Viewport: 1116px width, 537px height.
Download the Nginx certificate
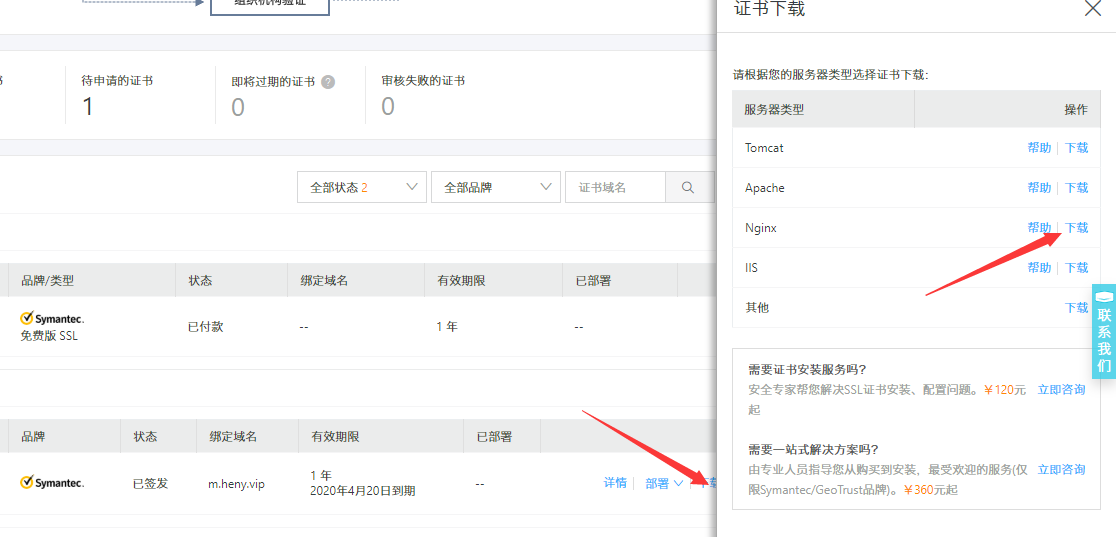(x=1076, y=228)
